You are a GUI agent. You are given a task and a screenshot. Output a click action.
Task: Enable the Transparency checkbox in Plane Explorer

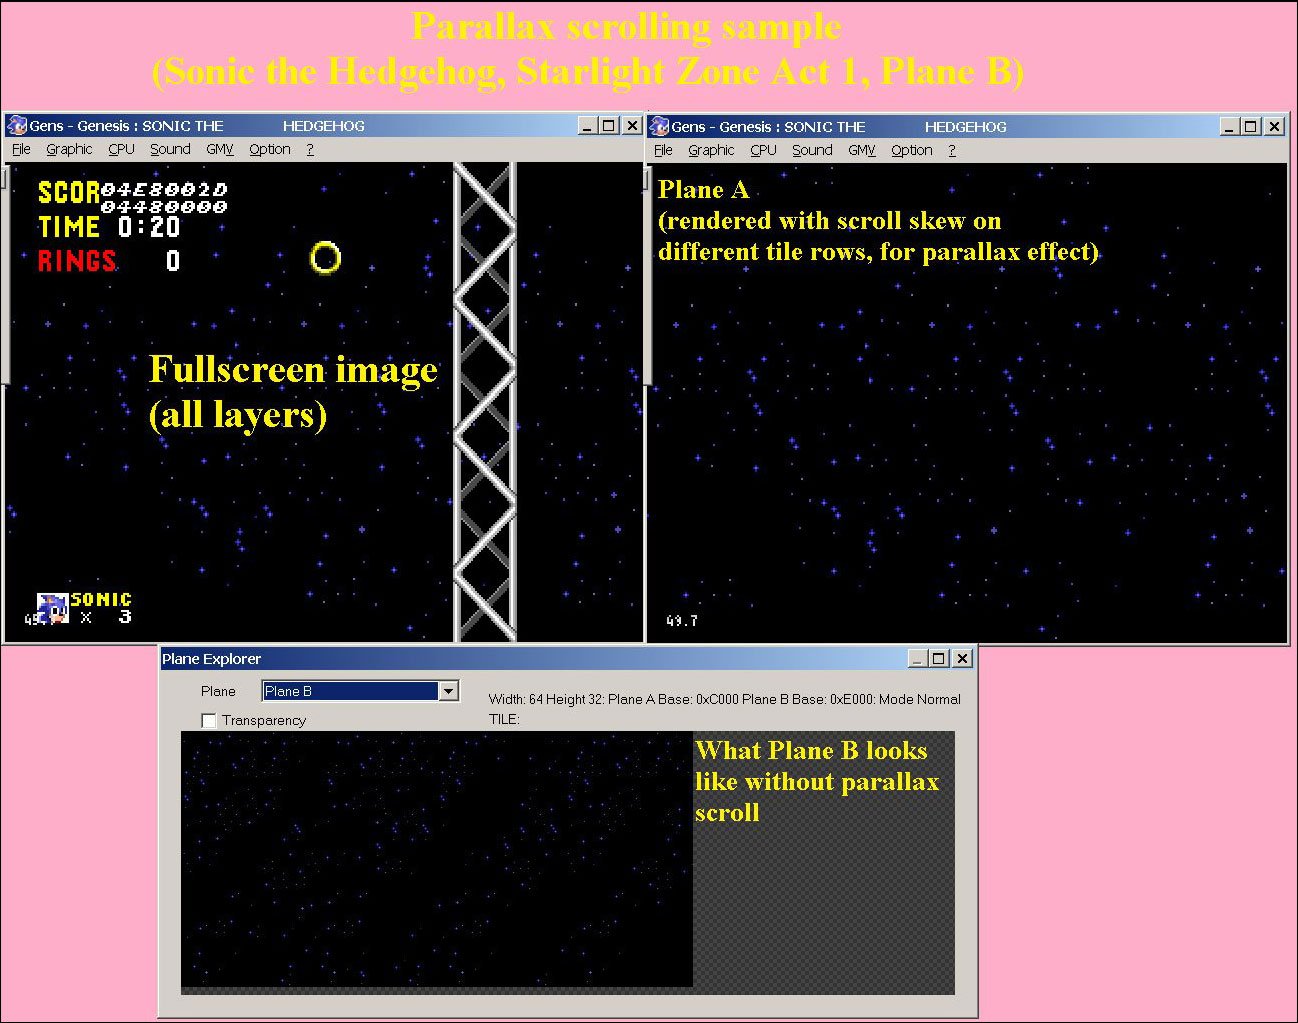[x=209, y=720]
